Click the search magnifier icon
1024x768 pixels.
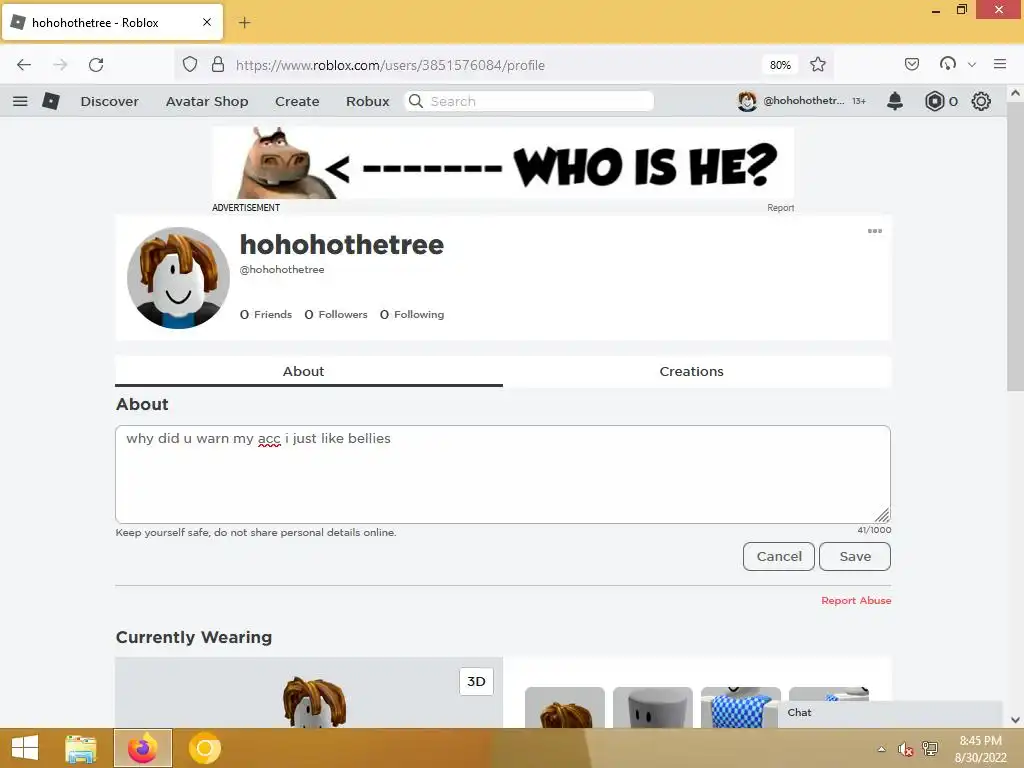click(416, 101)
